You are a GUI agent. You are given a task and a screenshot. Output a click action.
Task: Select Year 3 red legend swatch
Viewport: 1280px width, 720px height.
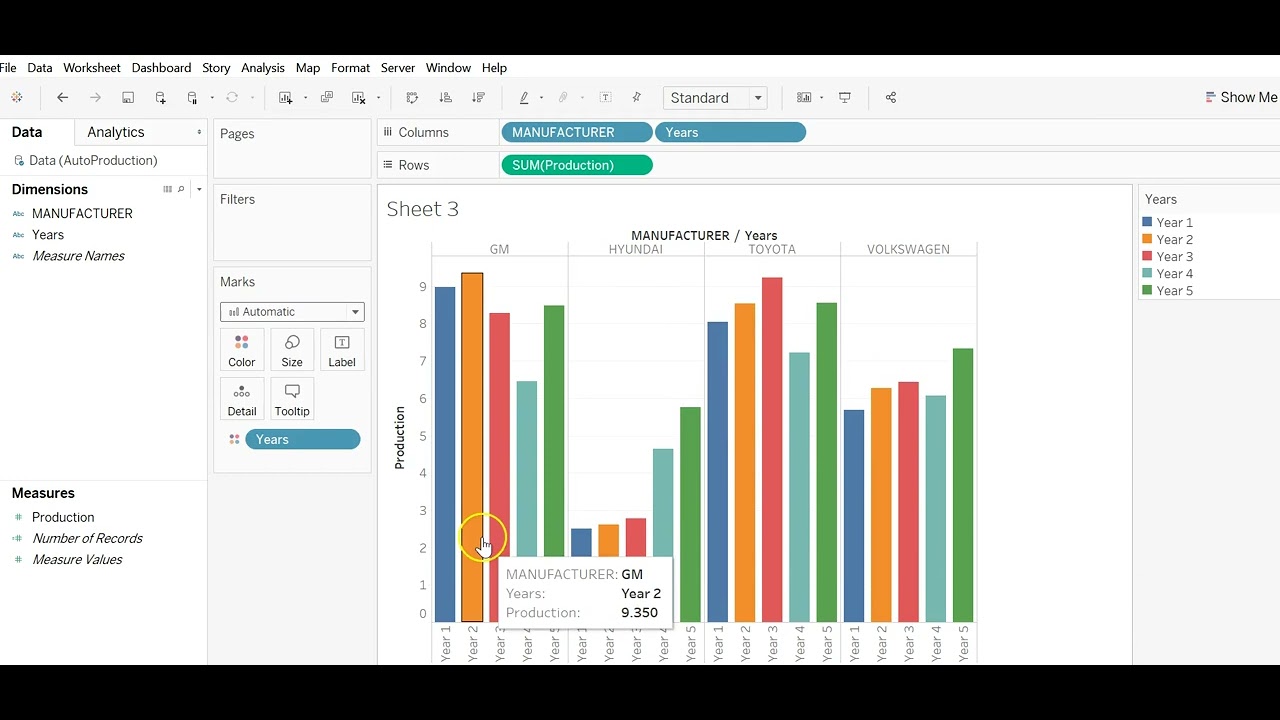(x=1147, y=256)
